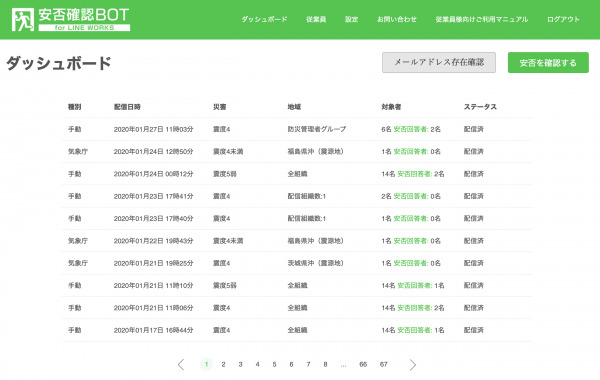Open 従業員 menu item
Image resolution: width=600 pixels, height=380 pixels.
(316, 19)
